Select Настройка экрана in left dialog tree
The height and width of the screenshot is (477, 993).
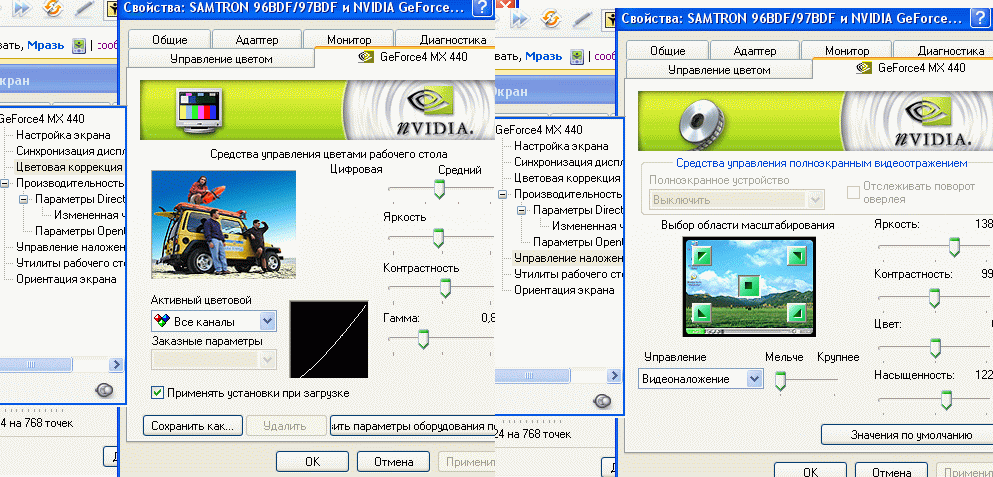[63, 135]
